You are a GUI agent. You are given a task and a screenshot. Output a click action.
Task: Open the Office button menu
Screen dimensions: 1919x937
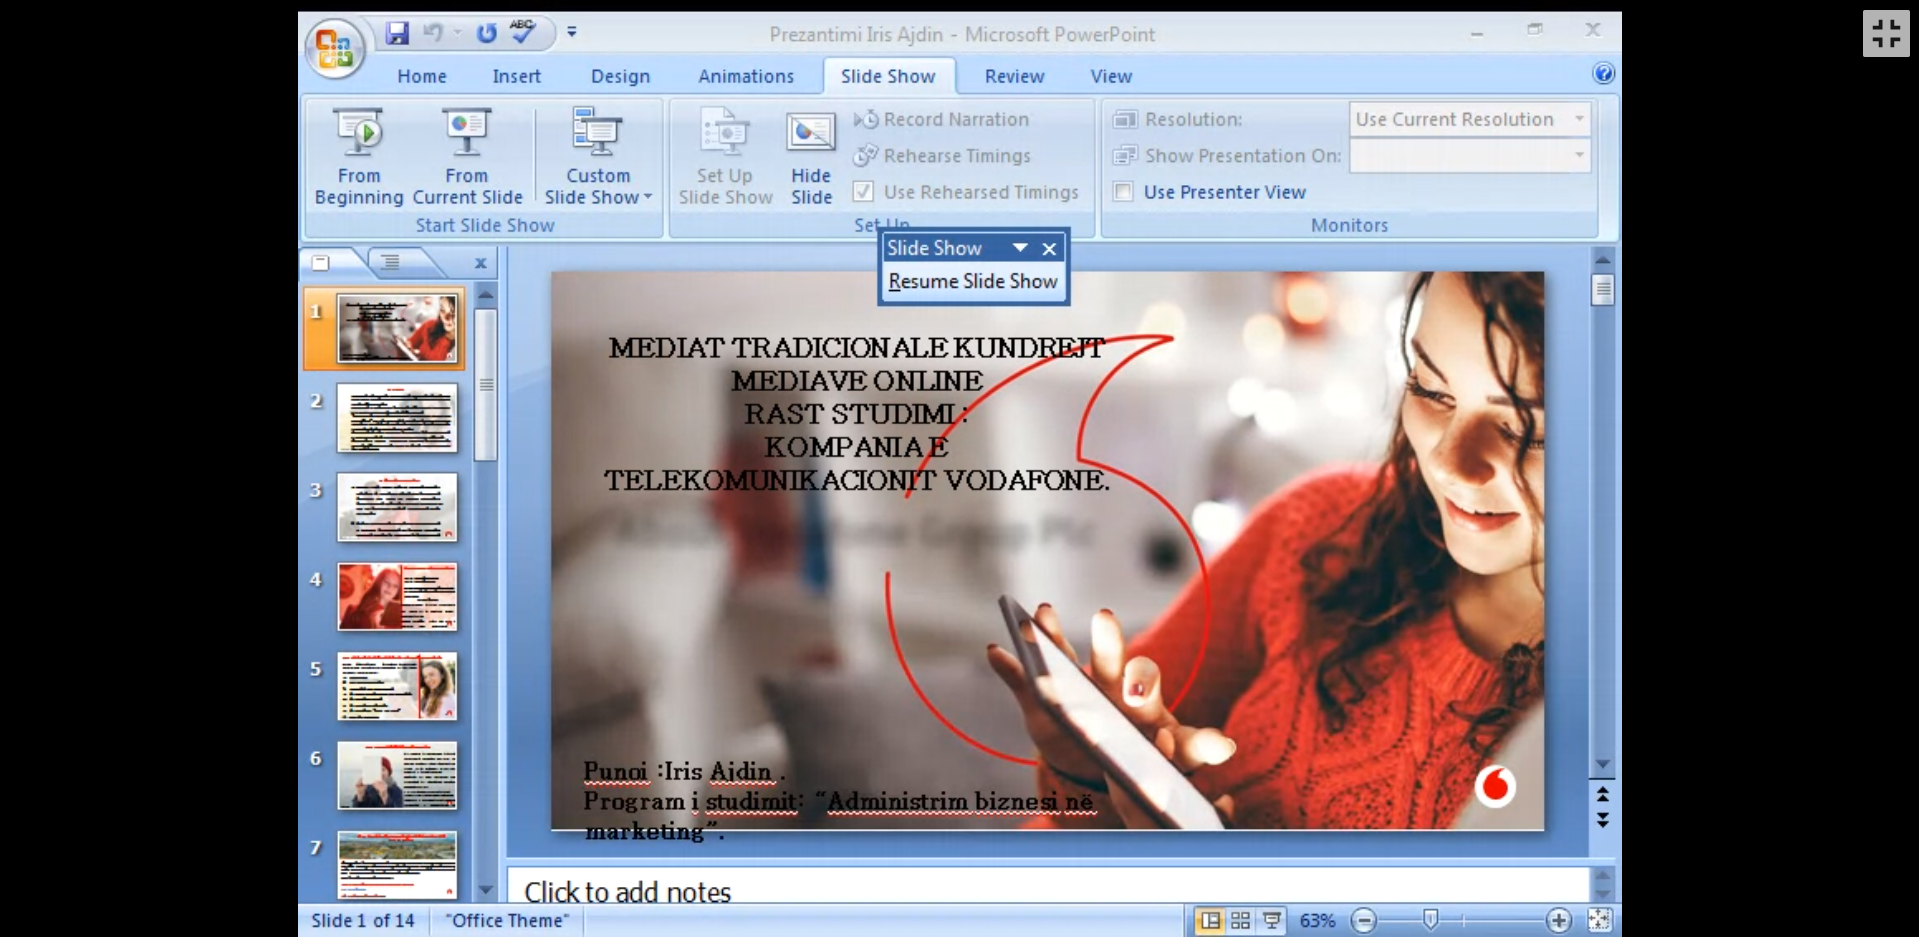(x=334, y=47)
